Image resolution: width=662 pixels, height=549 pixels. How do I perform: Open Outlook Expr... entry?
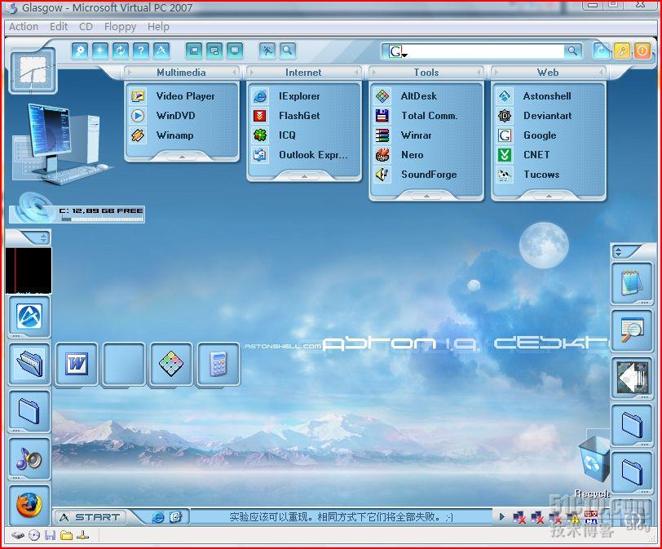pyautogui.click(x=304, y=155)
